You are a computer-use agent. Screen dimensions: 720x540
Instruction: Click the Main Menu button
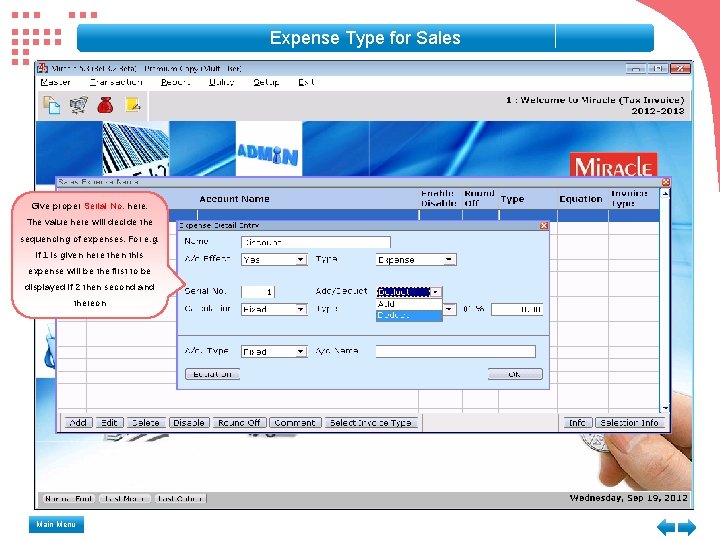pos(56,524)
